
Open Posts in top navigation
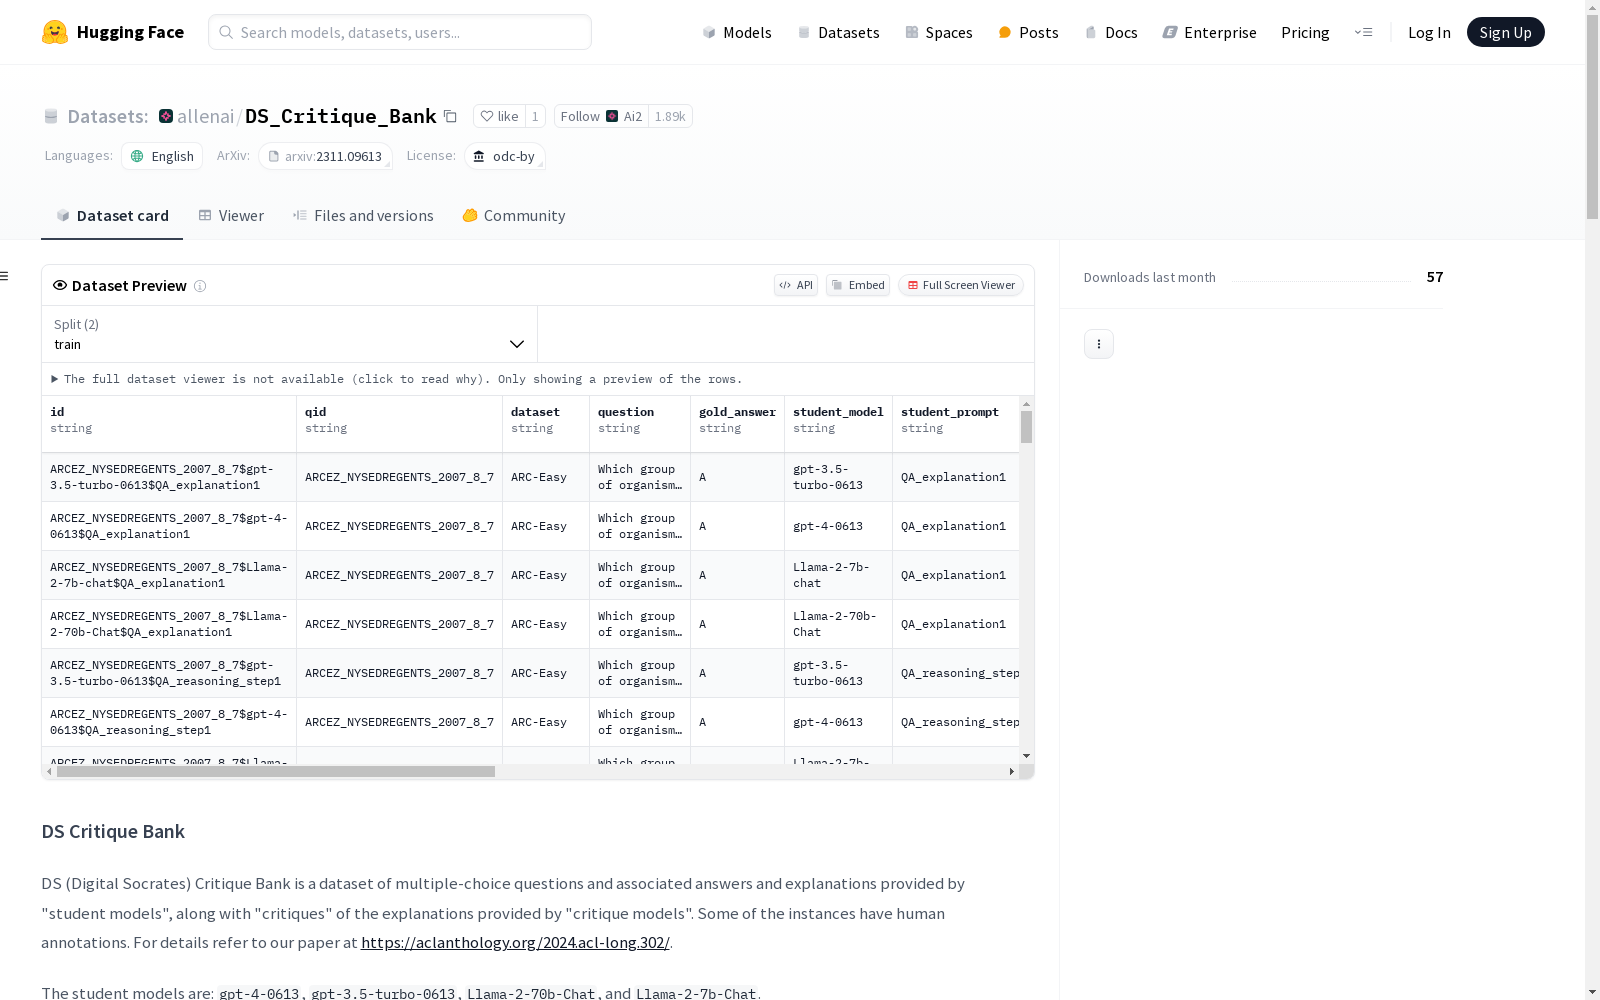pos(1029,32)
